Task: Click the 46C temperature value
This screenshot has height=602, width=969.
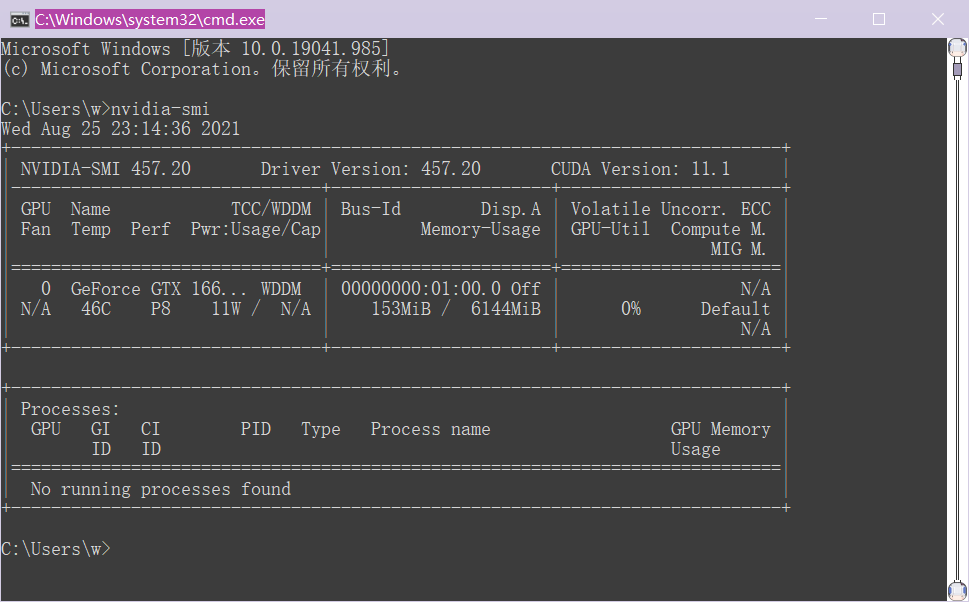Action: pyautogui.click(x=96, y=308)
